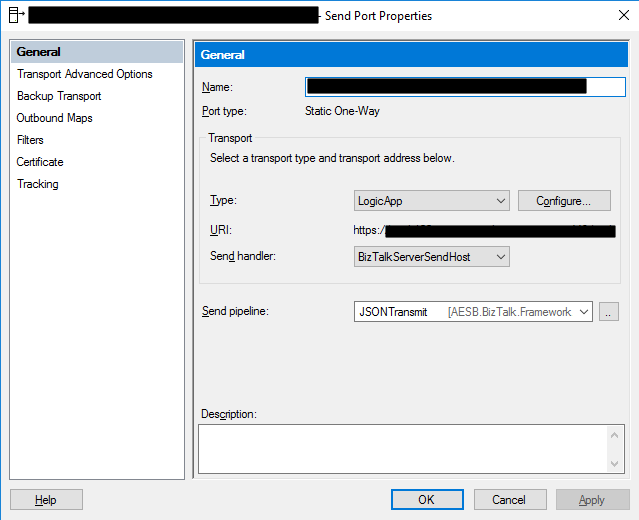Click the send port icon in title bar
The image size is (639, 520).
click(x=15, y=16)
